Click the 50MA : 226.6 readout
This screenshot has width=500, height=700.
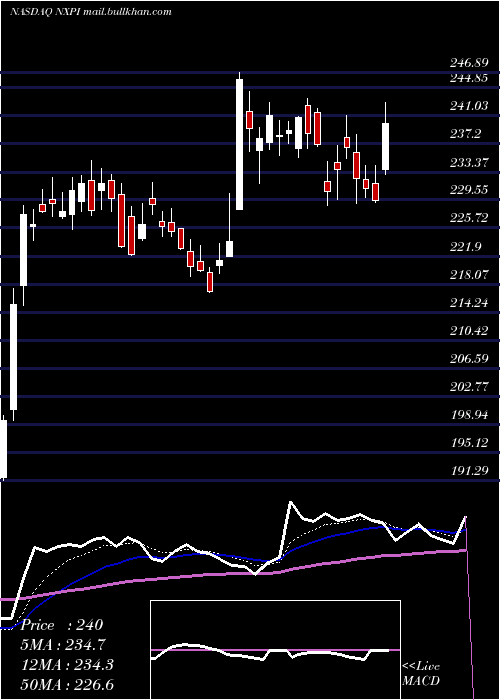[x=67, y=684]
